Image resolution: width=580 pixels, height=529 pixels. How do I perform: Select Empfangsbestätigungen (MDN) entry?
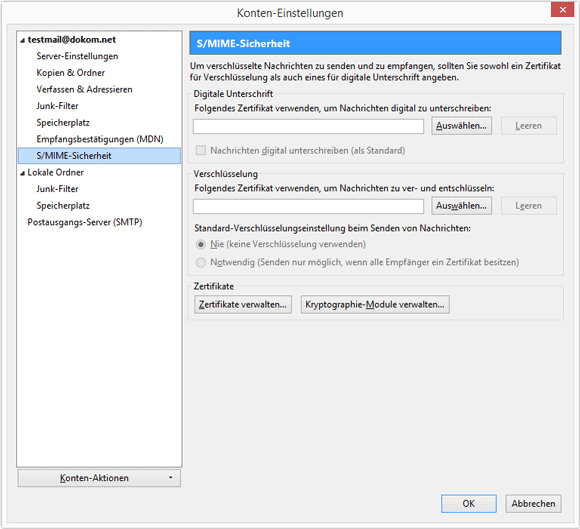pyautogui.click(x=100, y=139)
